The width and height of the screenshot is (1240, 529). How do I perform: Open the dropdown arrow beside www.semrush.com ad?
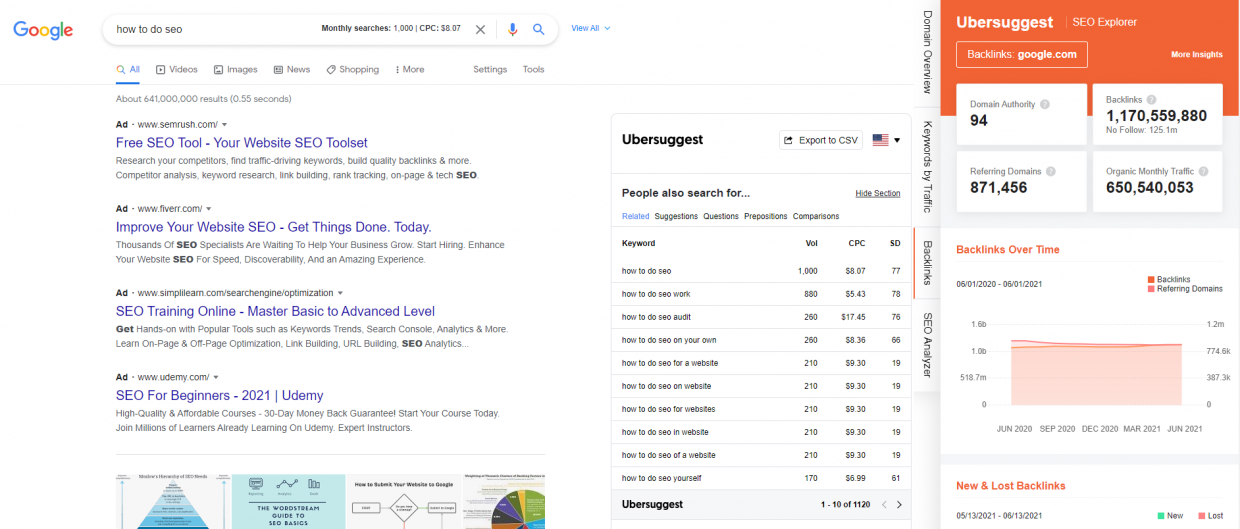(x=225, y=125)
